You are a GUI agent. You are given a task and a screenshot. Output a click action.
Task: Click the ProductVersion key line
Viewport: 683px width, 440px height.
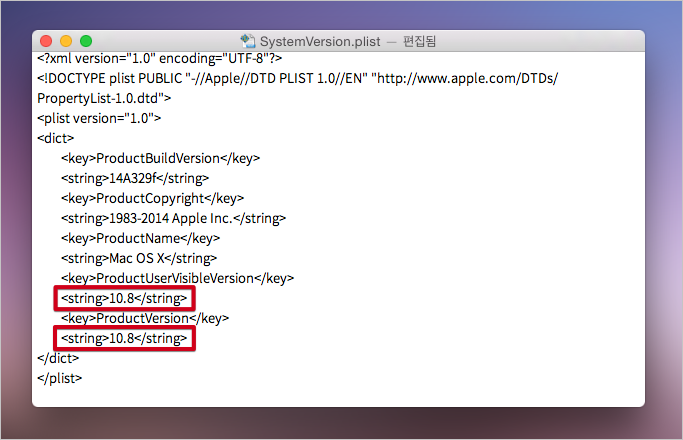pyautogui.click(x=145, y=319)
